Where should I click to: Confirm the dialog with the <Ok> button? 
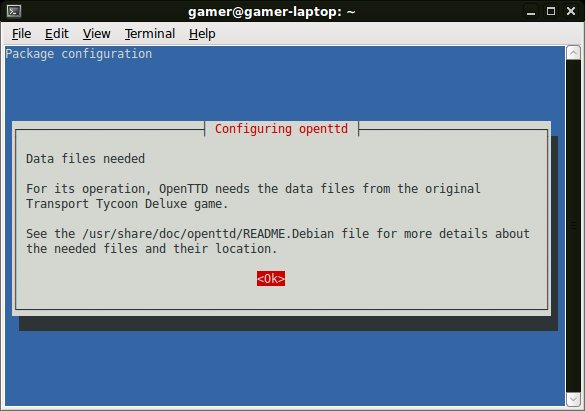coord(271,279)
